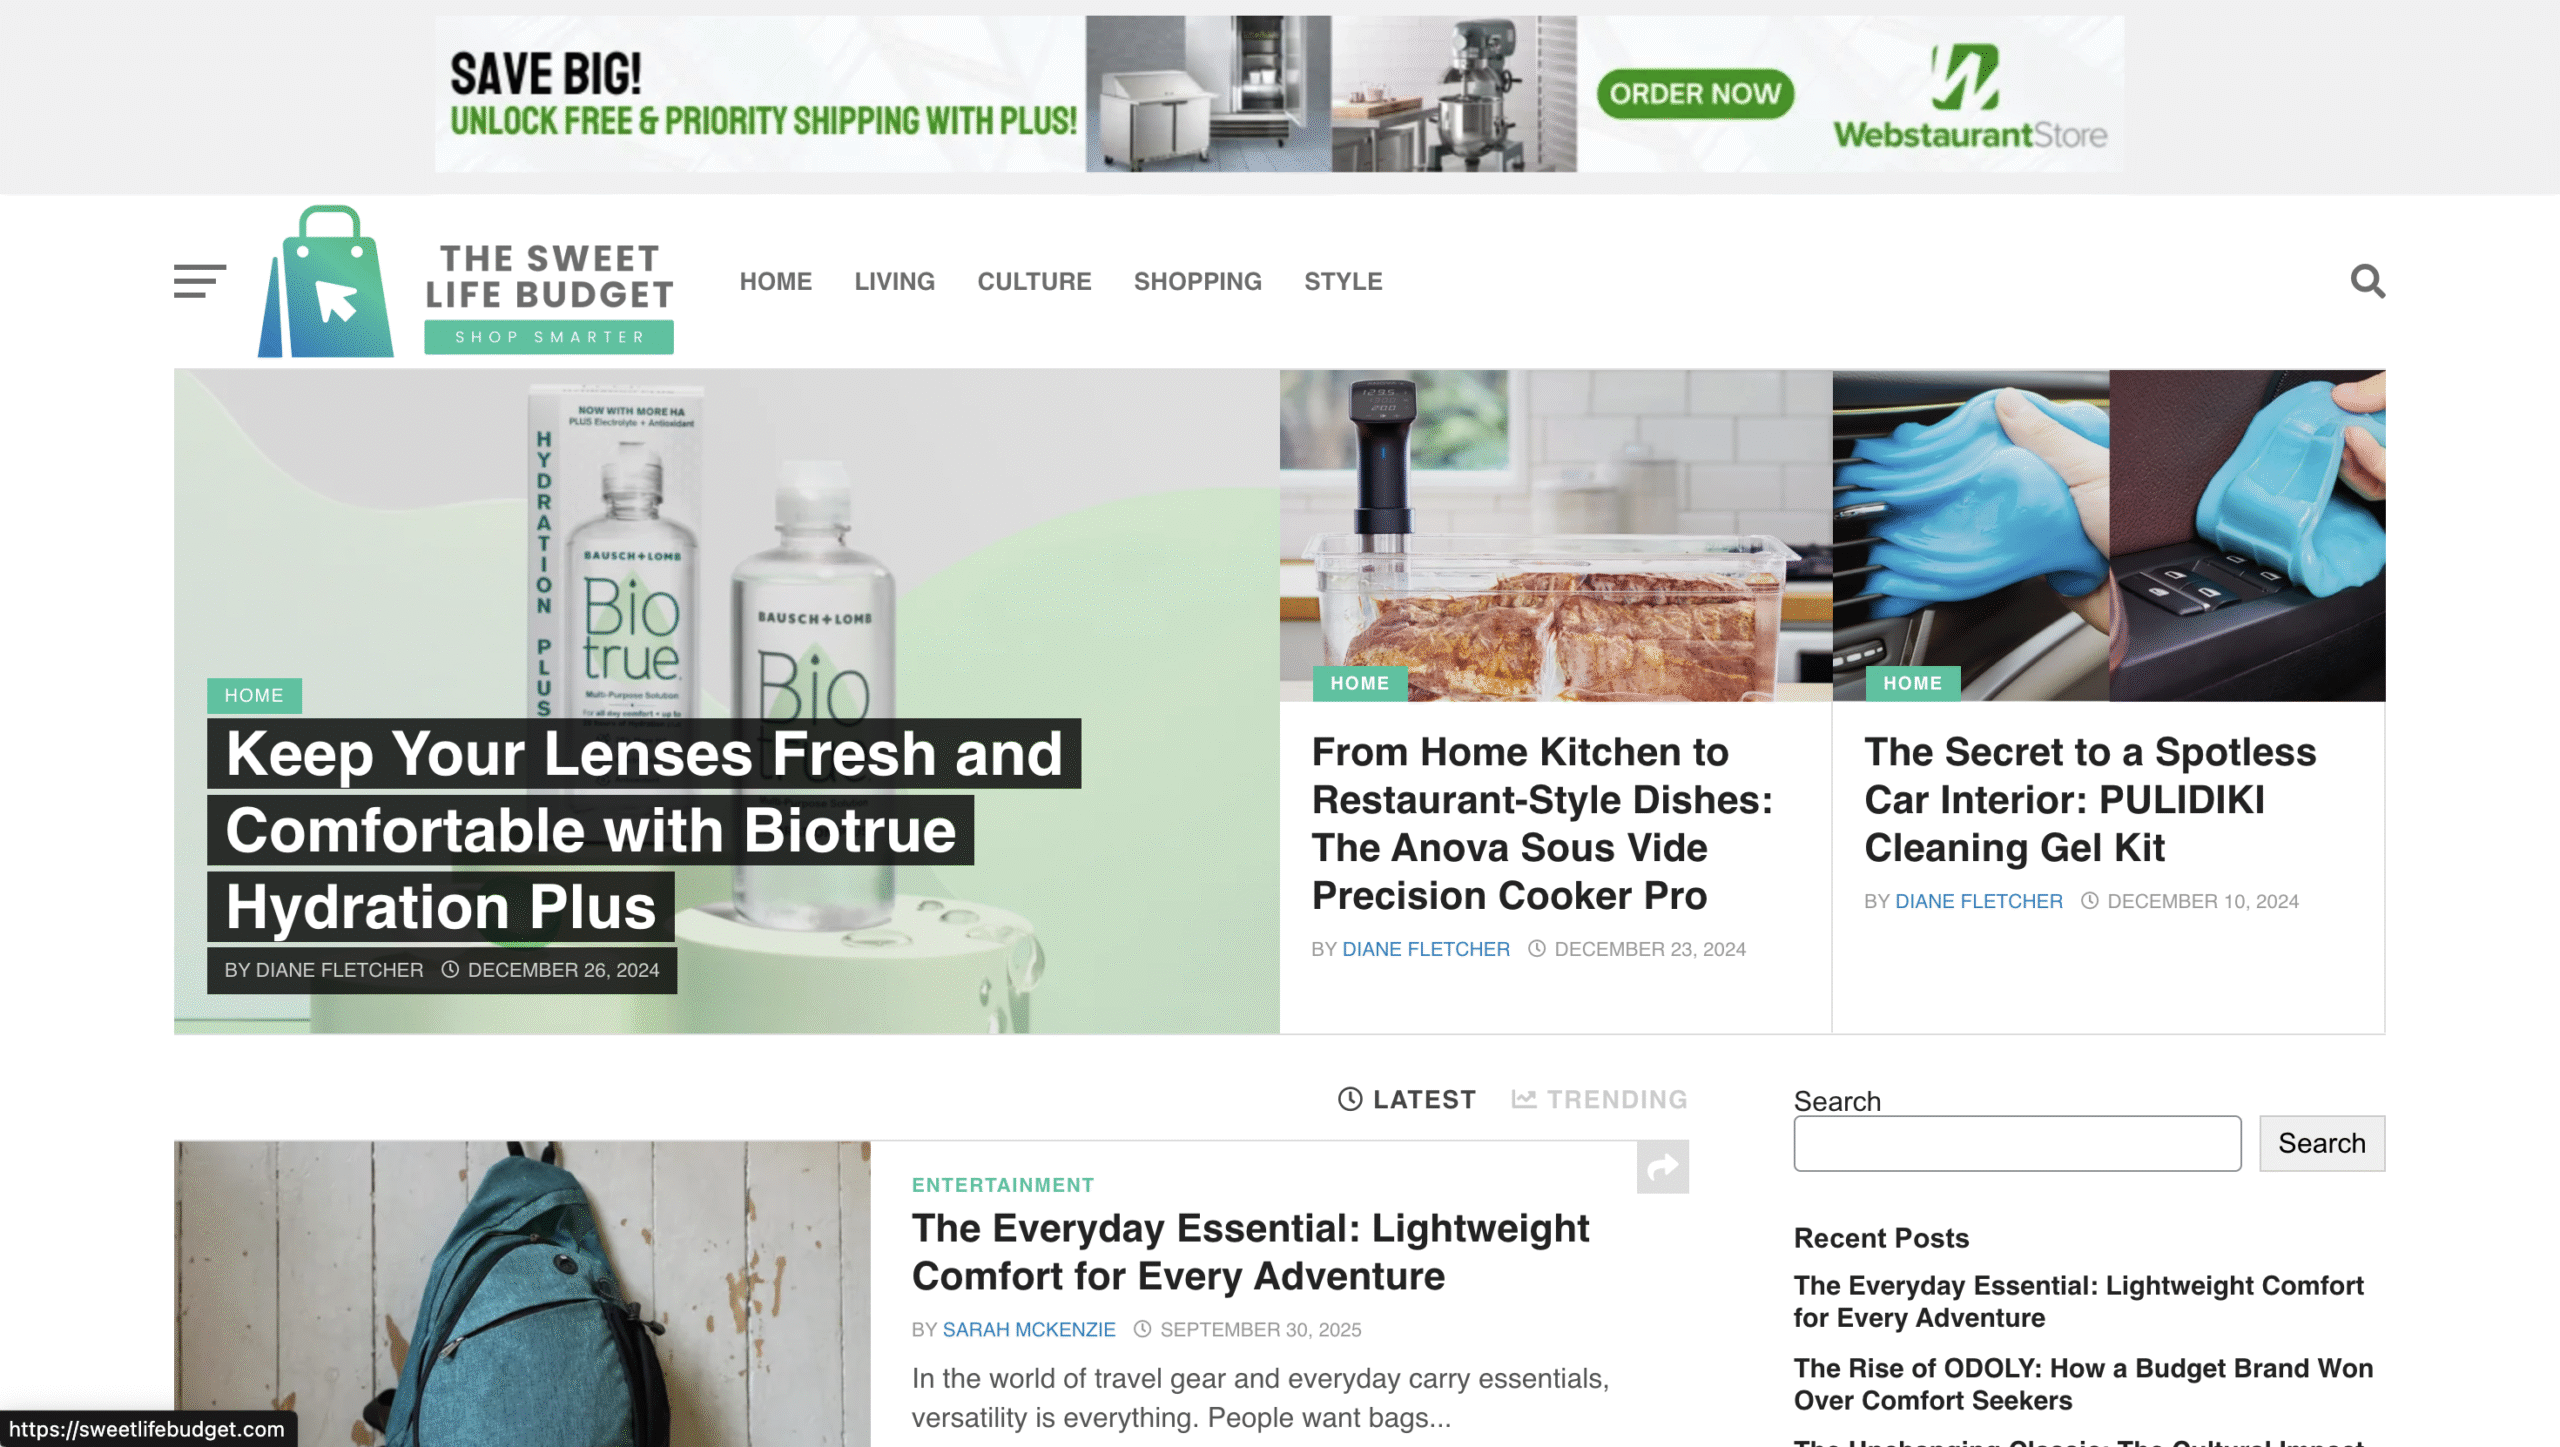Open the LIVING menu item
This screenshot has width=2560, height=1447.
tap(894, 281)
